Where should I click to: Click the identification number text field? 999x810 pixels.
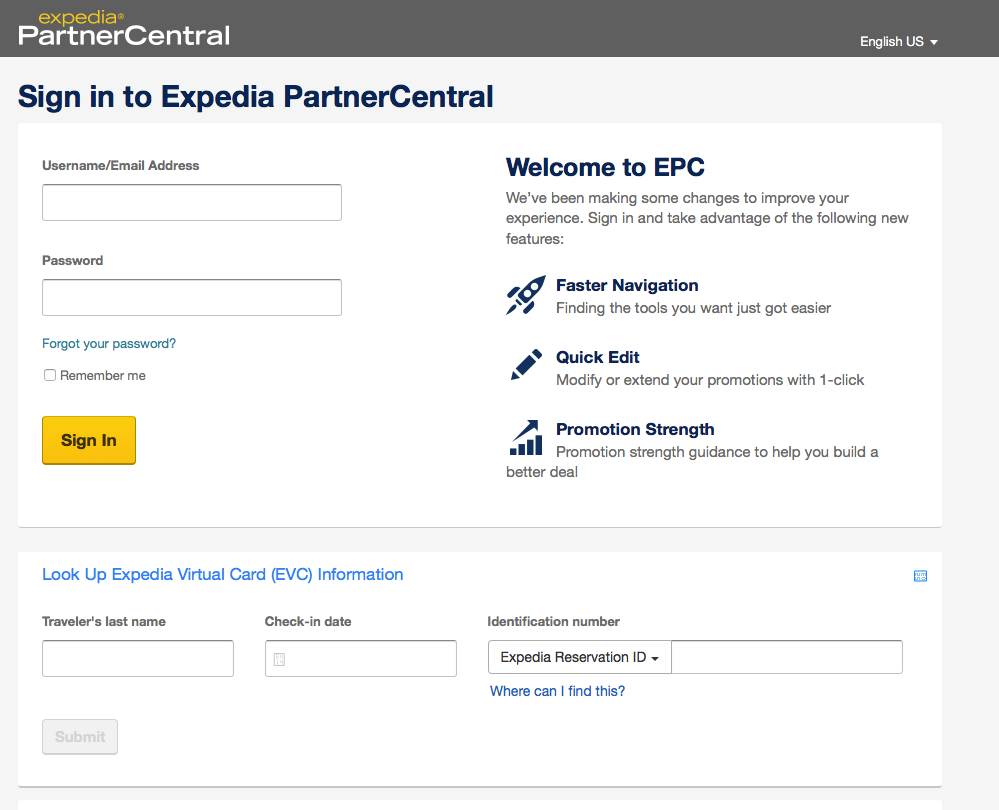pos(787,658)
